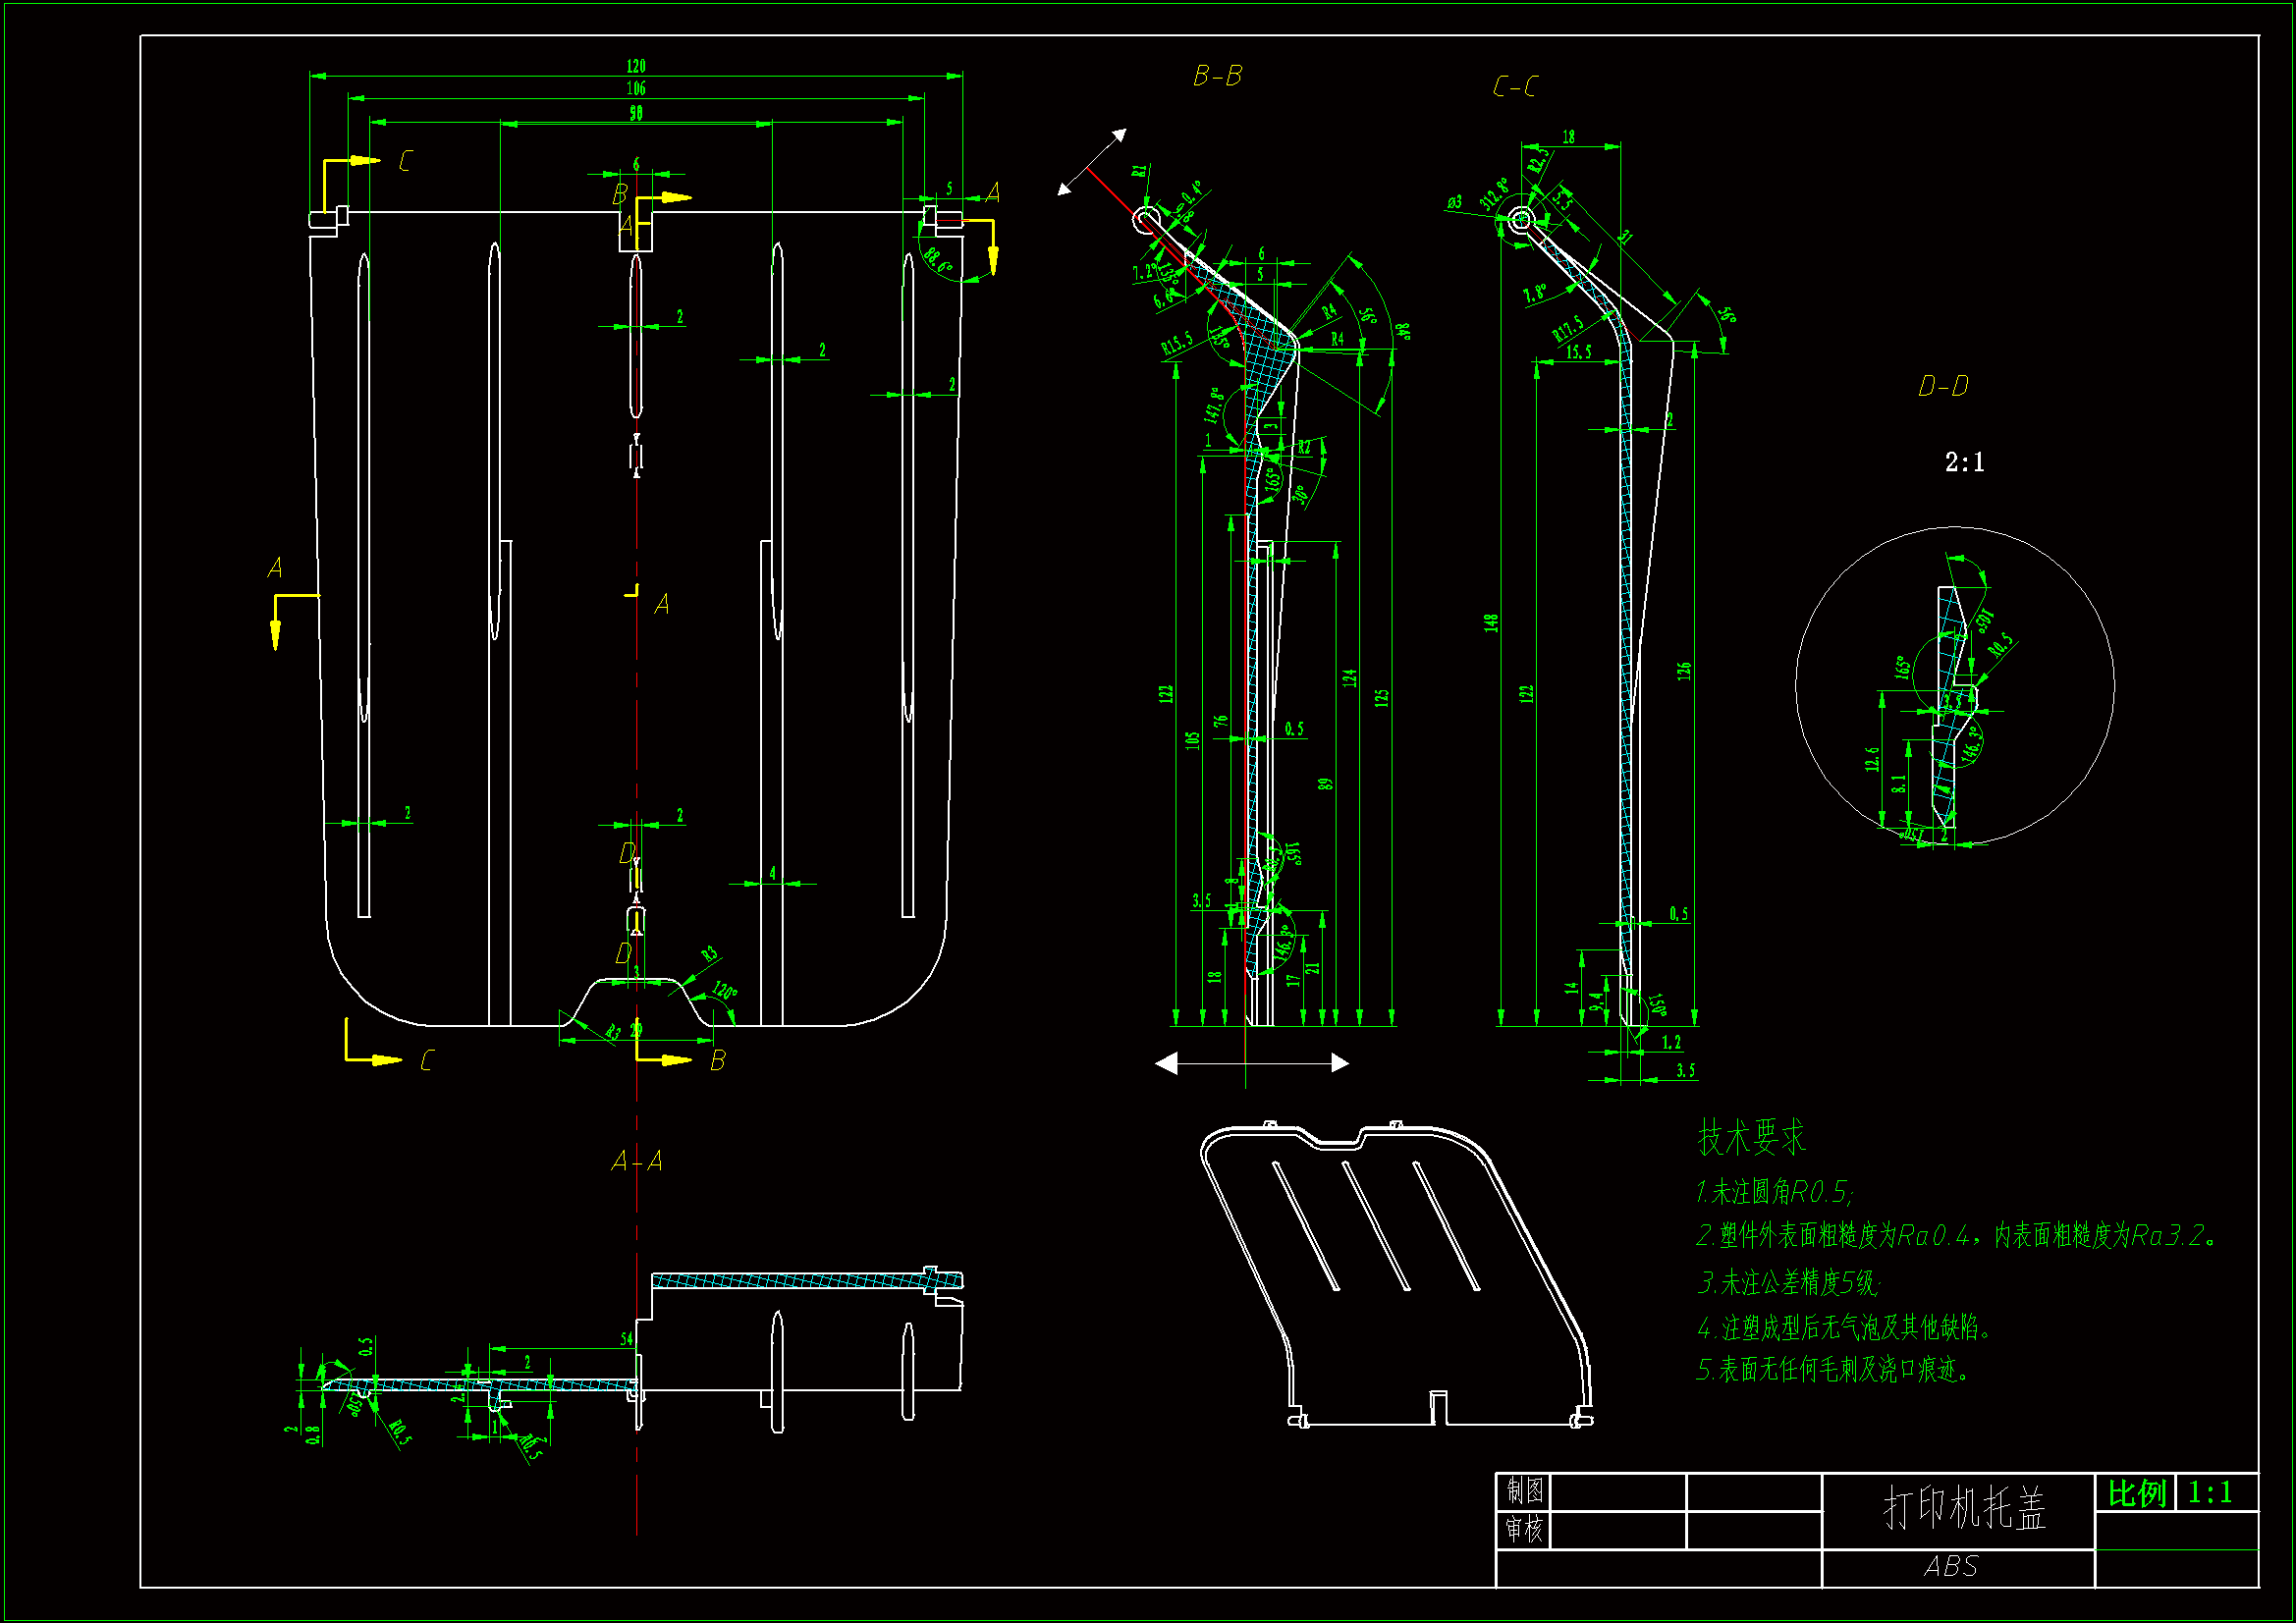Image resolution: width=2296 pixels, height=1623 pixels.
Task: Click the 打印机托盖 title block name
Action: click(x=1964, y=1508)
